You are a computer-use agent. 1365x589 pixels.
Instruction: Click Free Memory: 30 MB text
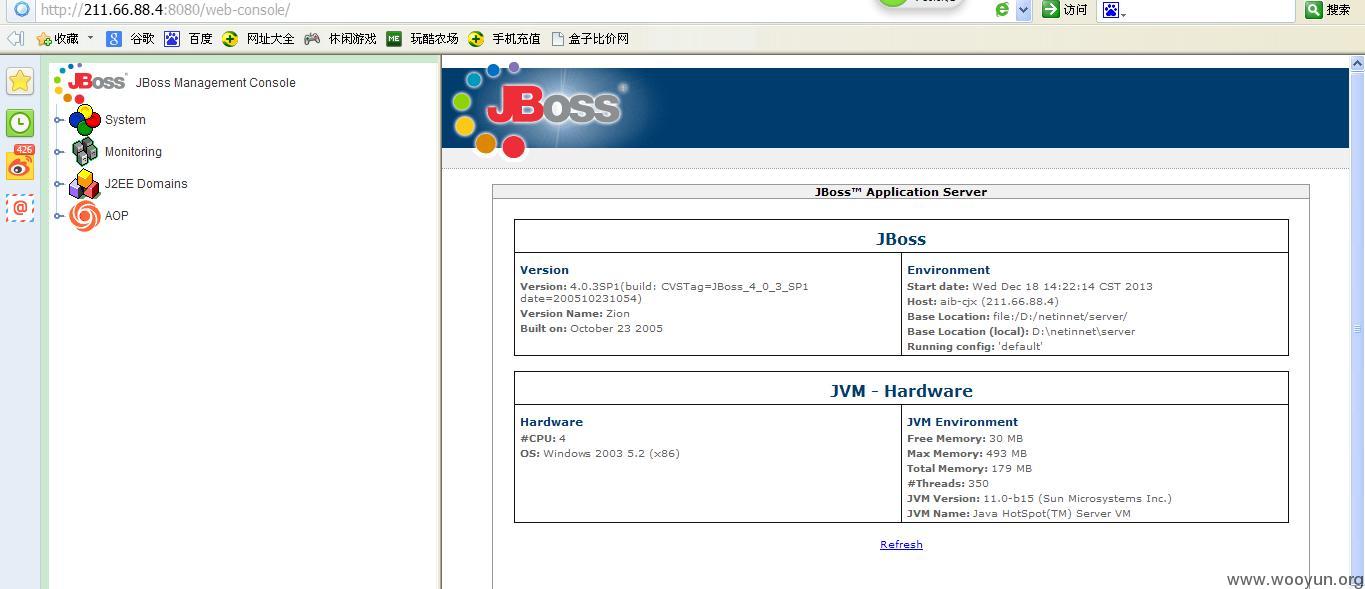(965, 438)
